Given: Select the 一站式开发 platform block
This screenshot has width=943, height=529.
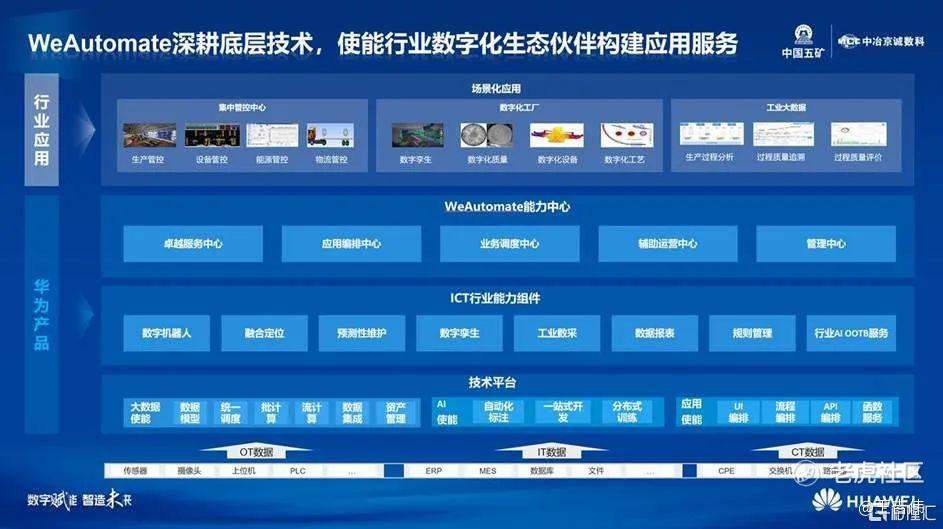Looking at the screenshot, I should 563,412.
